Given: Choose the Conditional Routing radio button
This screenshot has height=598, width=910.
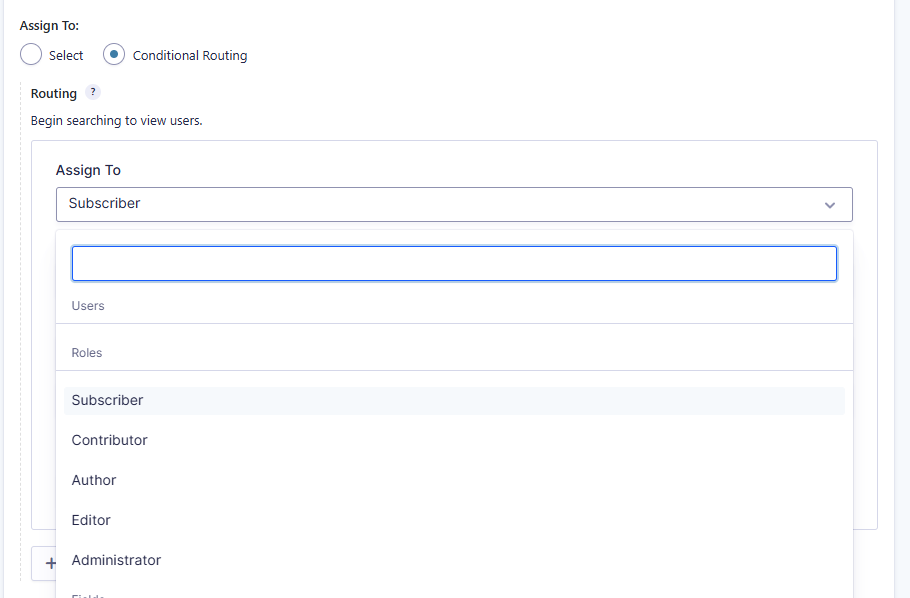Looking at the screenshot, I should point(114,55).
